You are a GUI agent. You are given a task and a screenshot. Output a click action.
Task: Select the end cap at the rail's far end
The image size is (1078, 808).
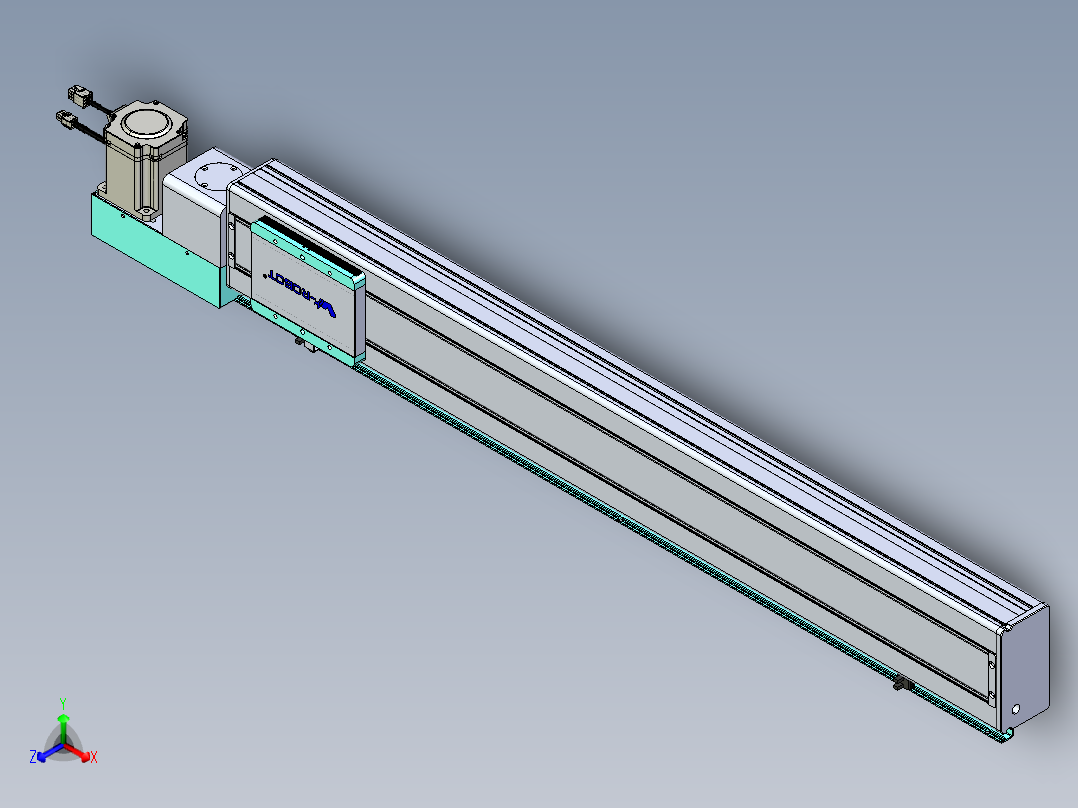click(1025, 667)
